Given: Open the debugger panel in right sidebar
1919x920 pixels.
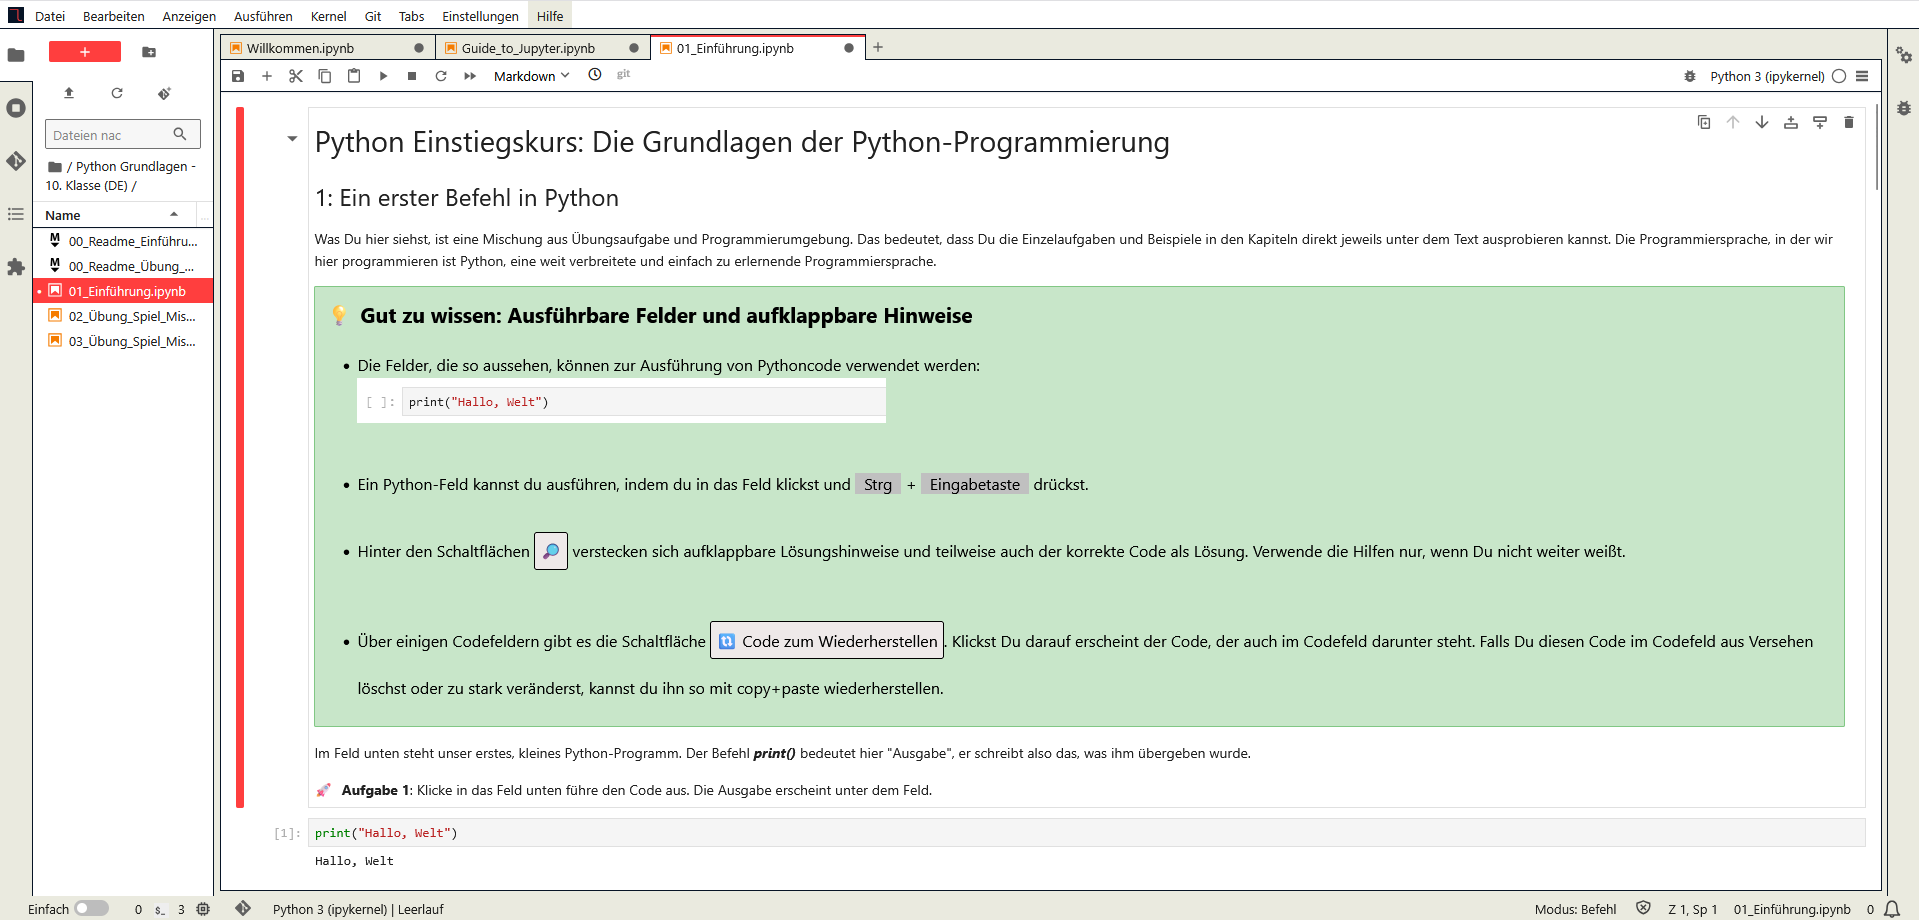Looking at the screenshot, I should (x=1904, y=108).
